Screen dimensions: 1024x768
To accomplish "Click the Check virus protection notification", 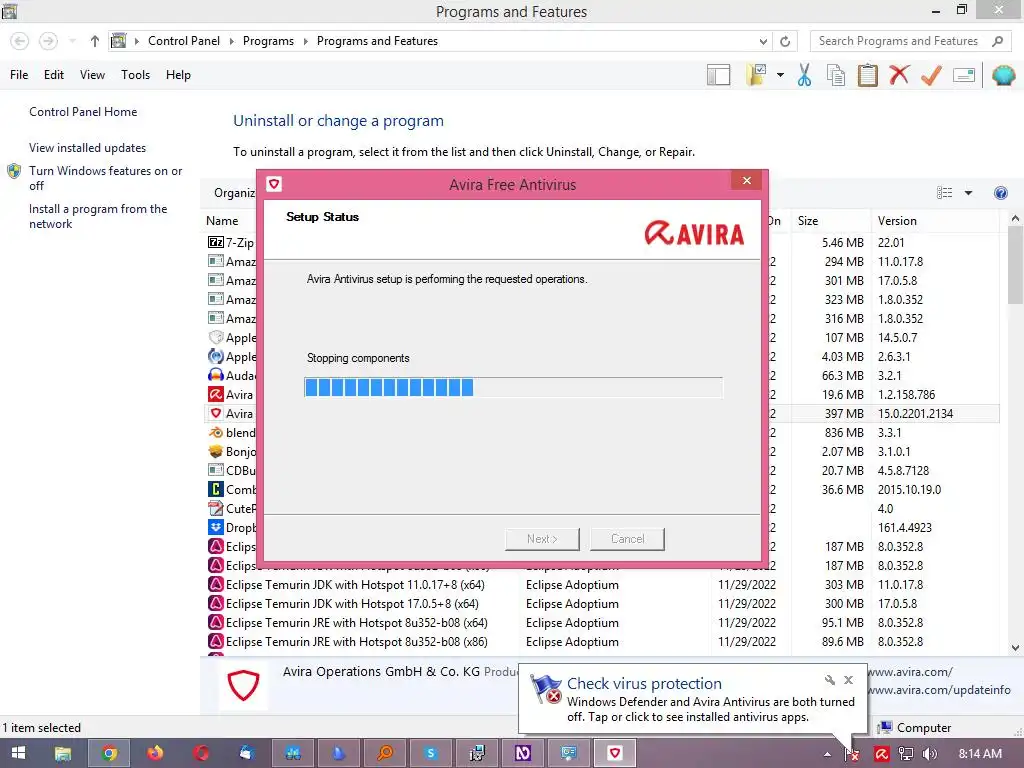I will 692,699.
